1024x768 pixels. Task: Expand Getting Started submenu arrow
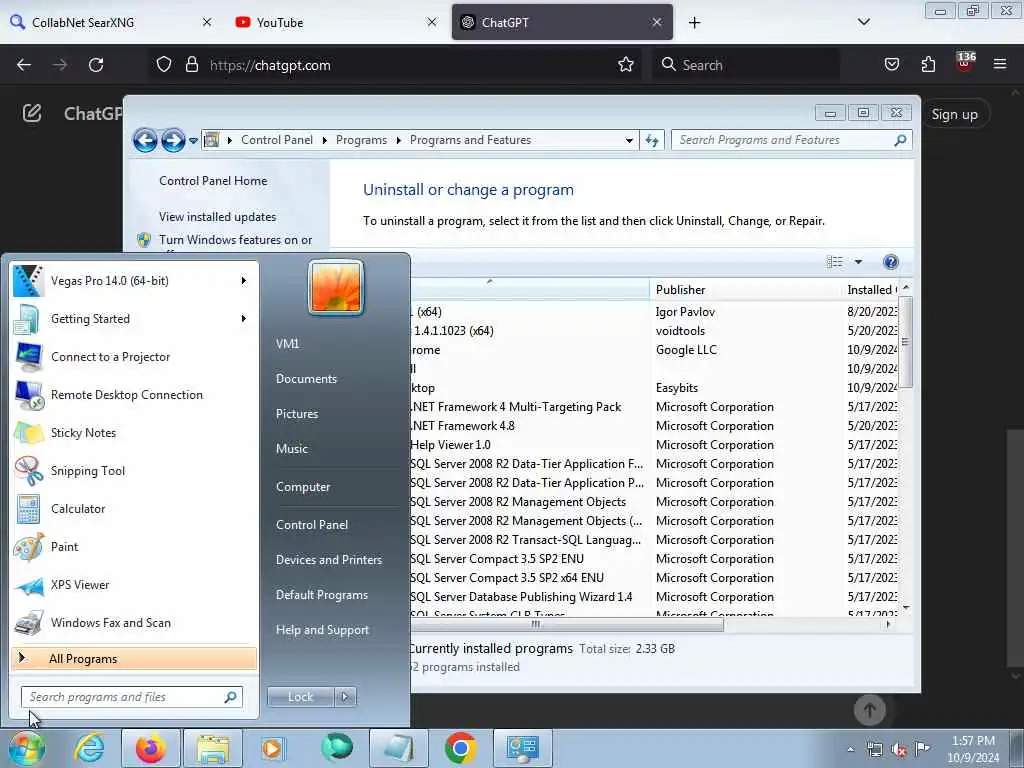click(244, 319)
